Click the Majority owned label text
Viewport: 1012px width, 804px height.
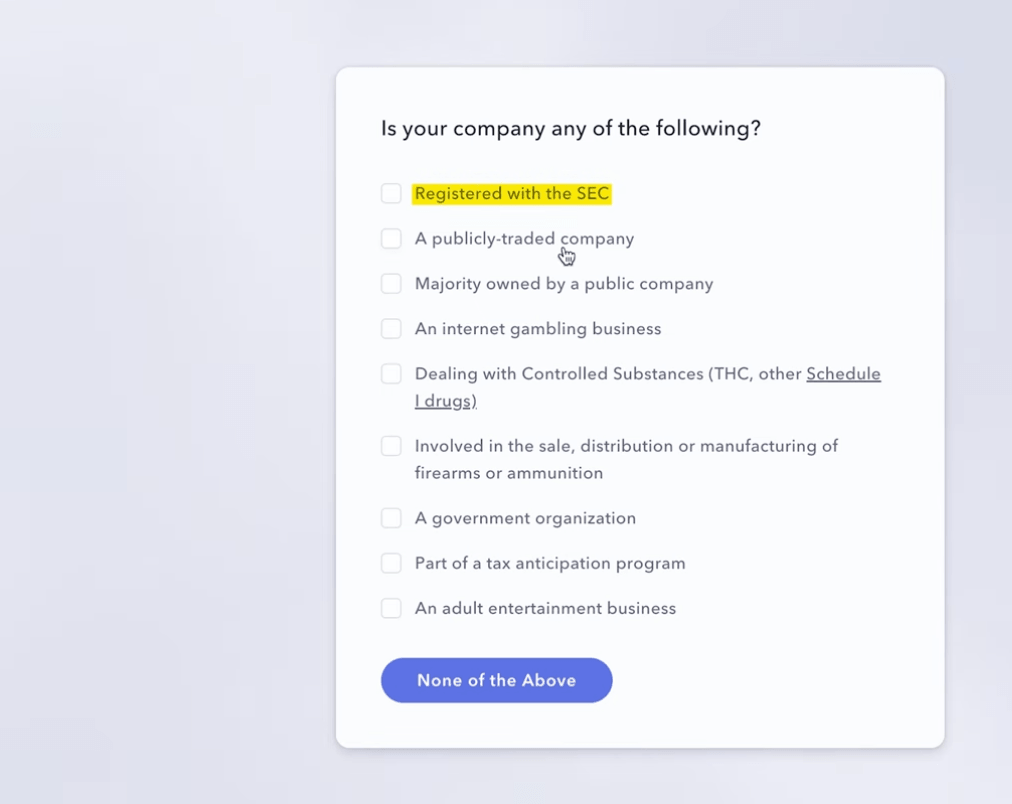pyautogui.click(x=563, y=283)
